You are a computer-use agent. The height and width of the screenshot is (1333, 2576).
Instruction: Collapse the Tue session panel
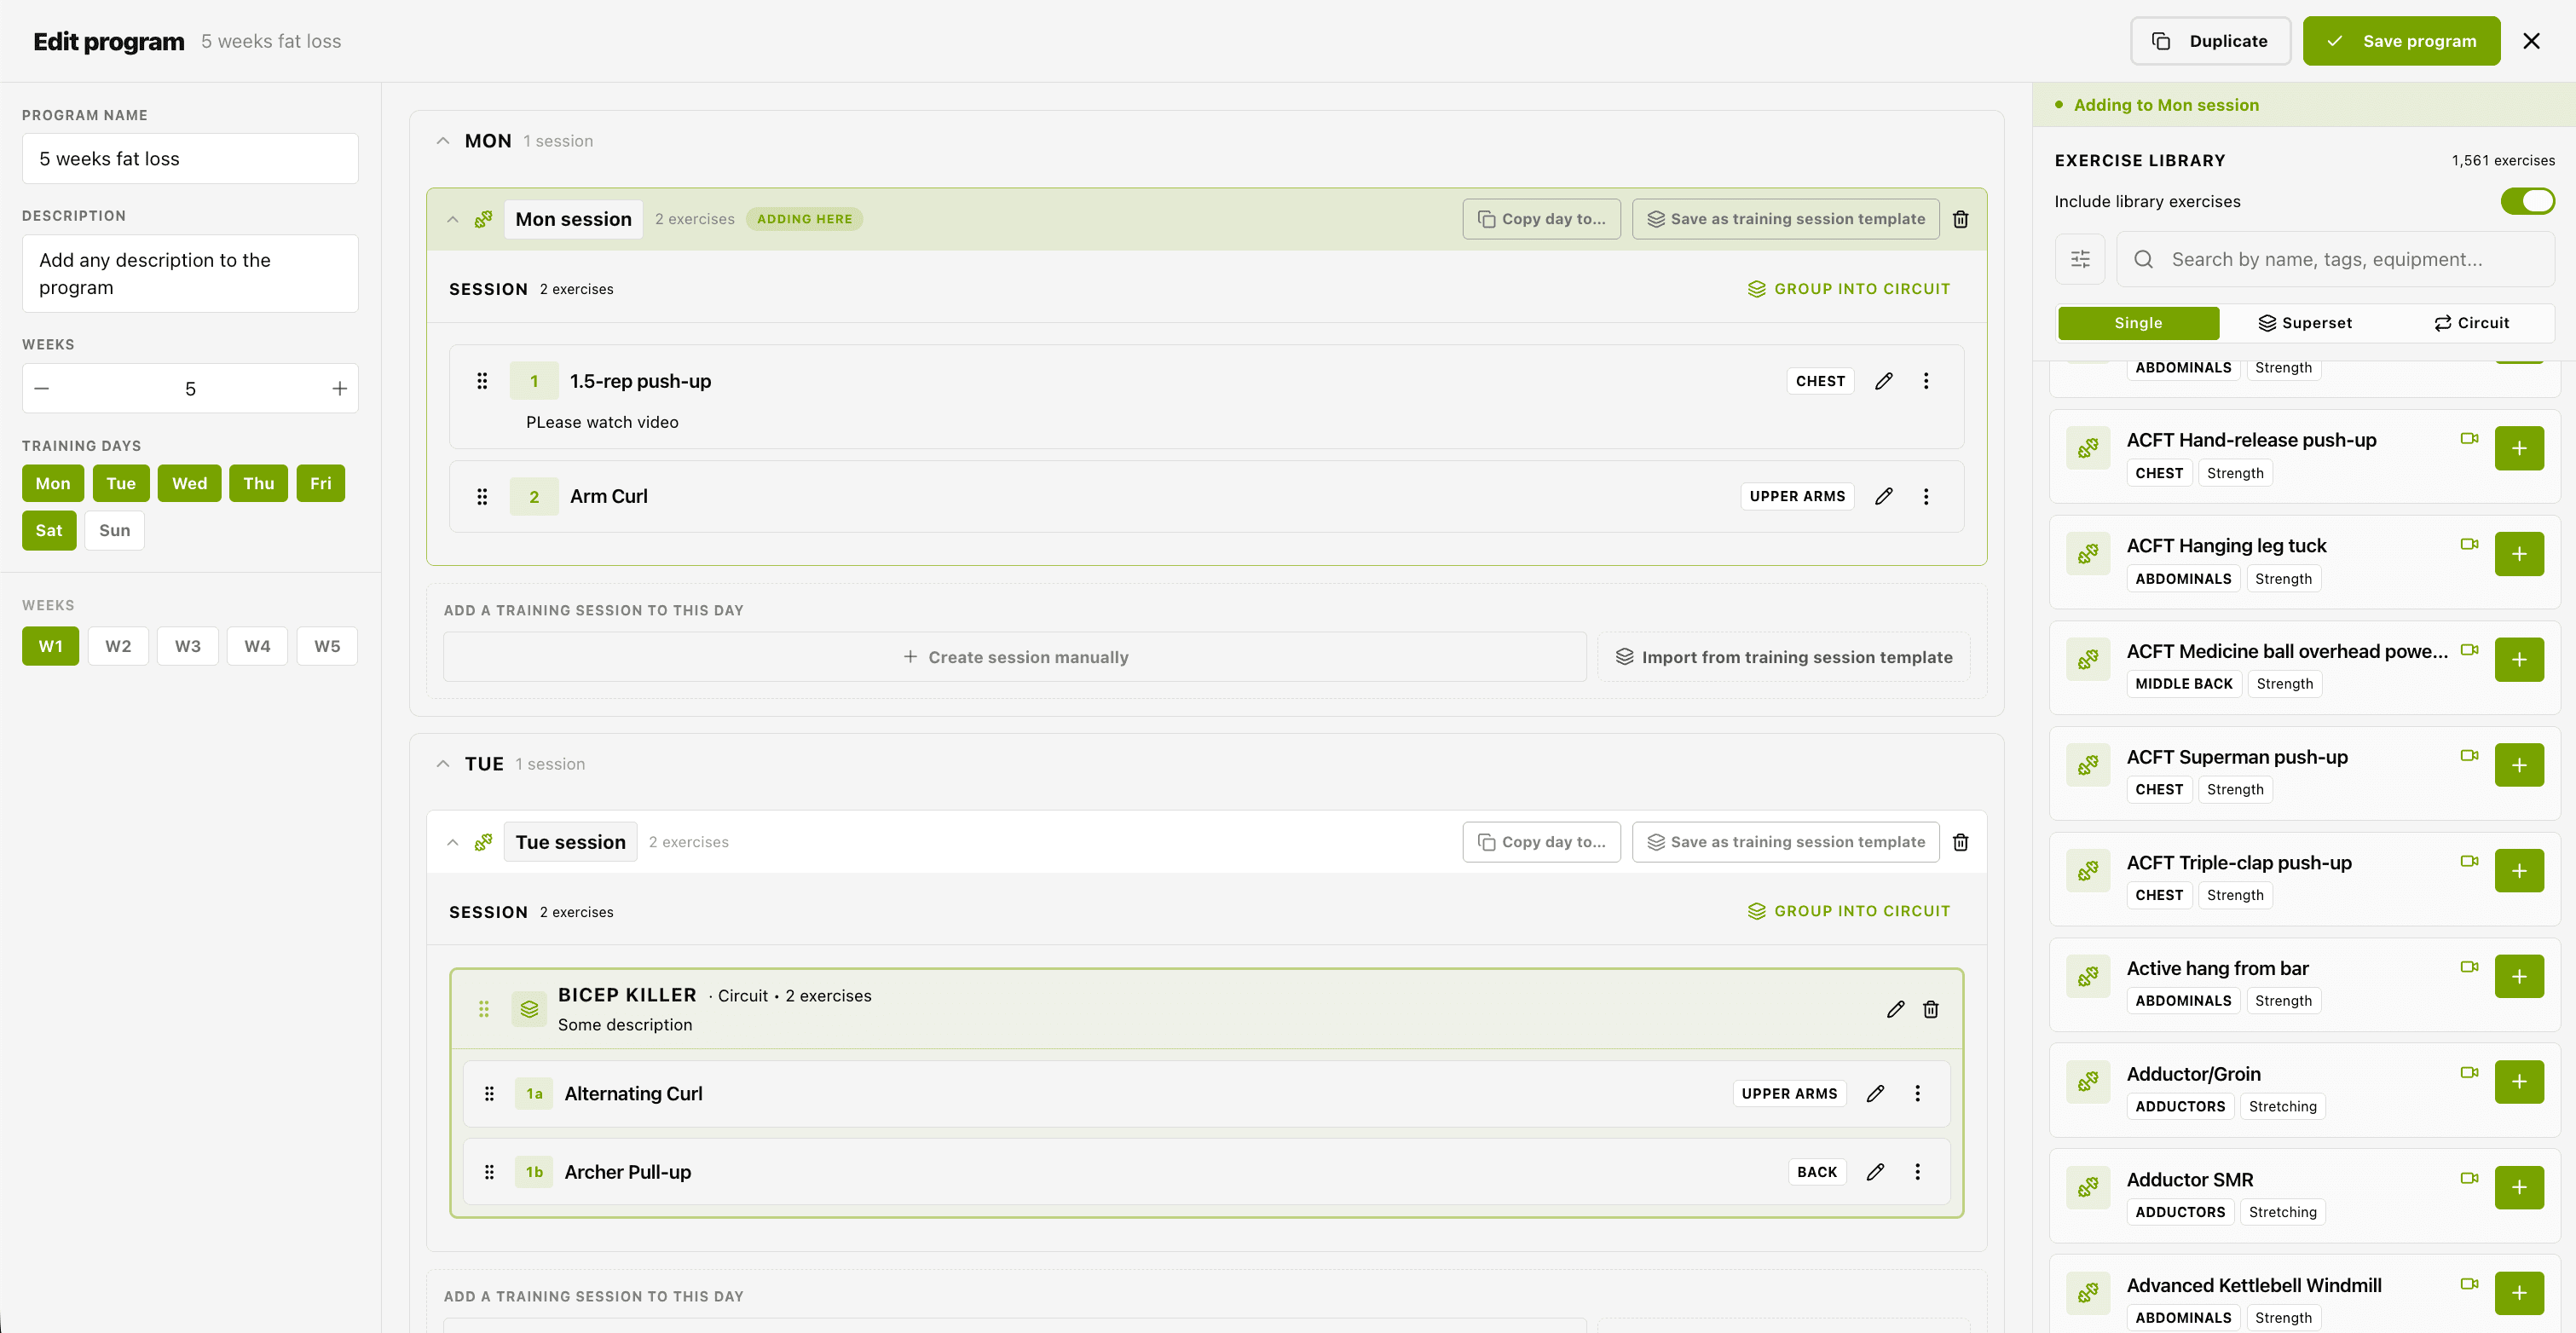(452, 842)
